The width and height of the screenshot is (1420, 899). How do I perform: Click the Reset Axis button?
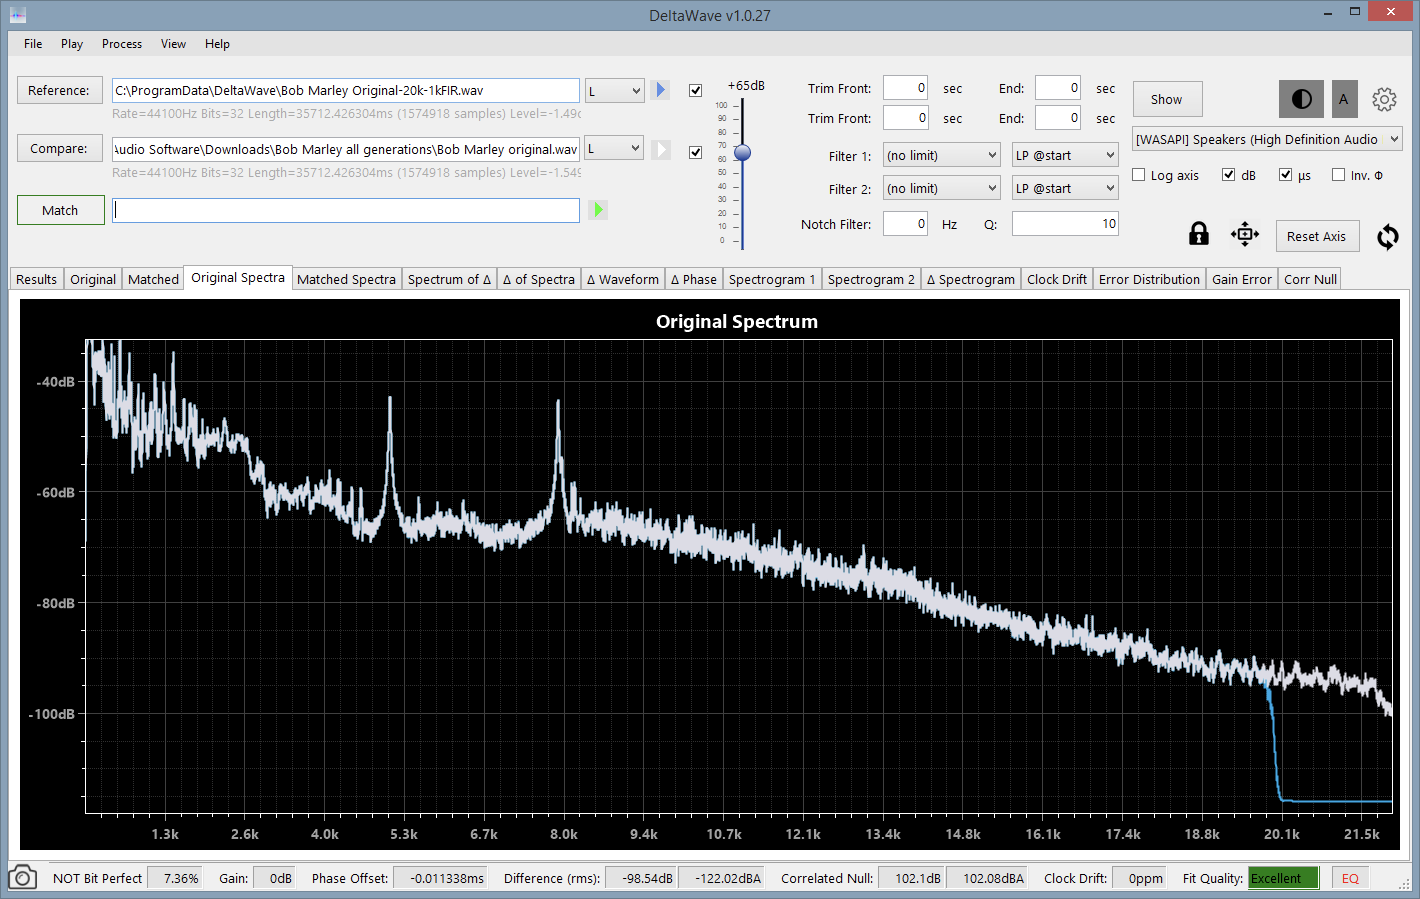coord(1317,236)
